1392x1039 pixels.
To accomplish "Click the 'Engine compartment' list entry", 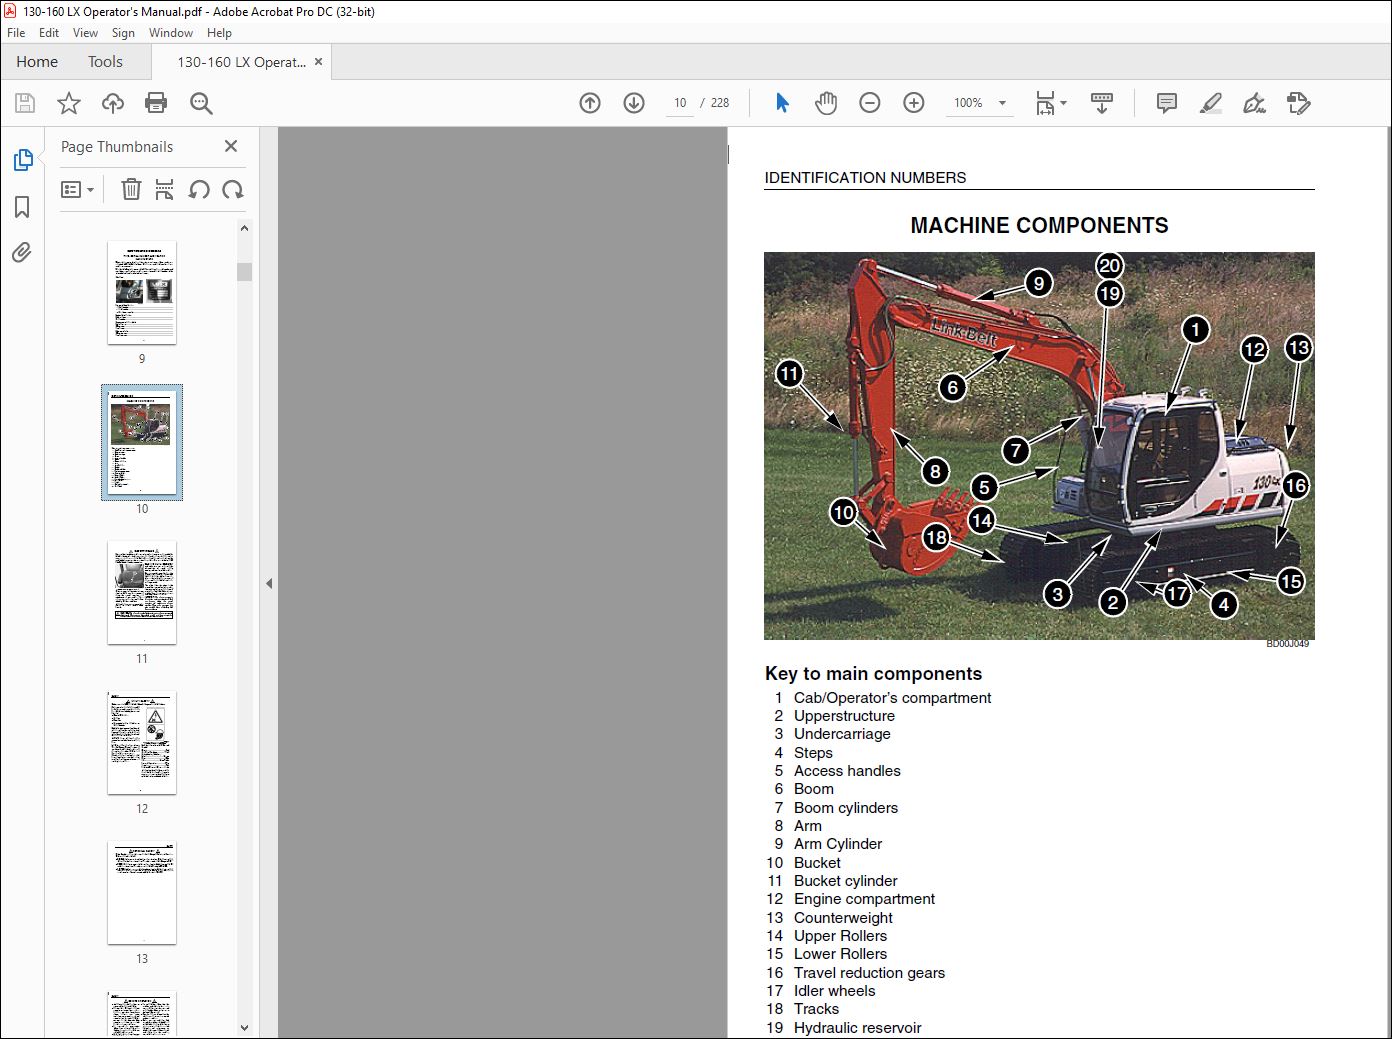I will pos(864,899).
